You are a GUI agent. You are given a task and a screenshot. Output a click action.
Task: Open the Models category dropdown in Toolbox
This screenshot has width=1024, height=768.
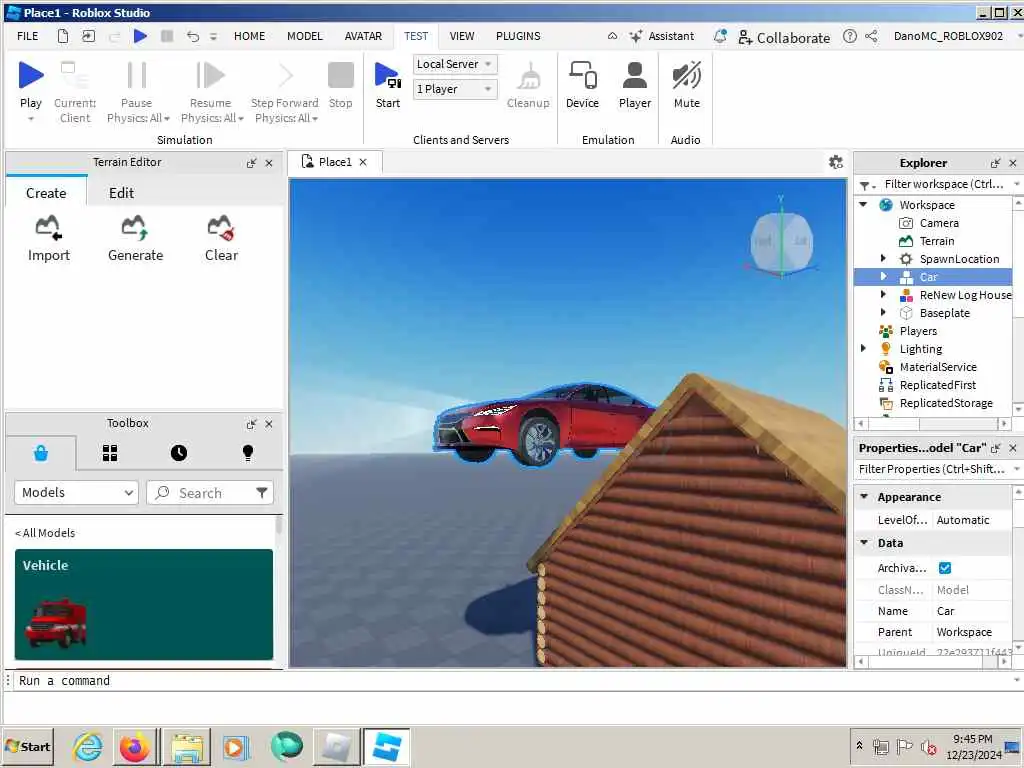point(76,492)
